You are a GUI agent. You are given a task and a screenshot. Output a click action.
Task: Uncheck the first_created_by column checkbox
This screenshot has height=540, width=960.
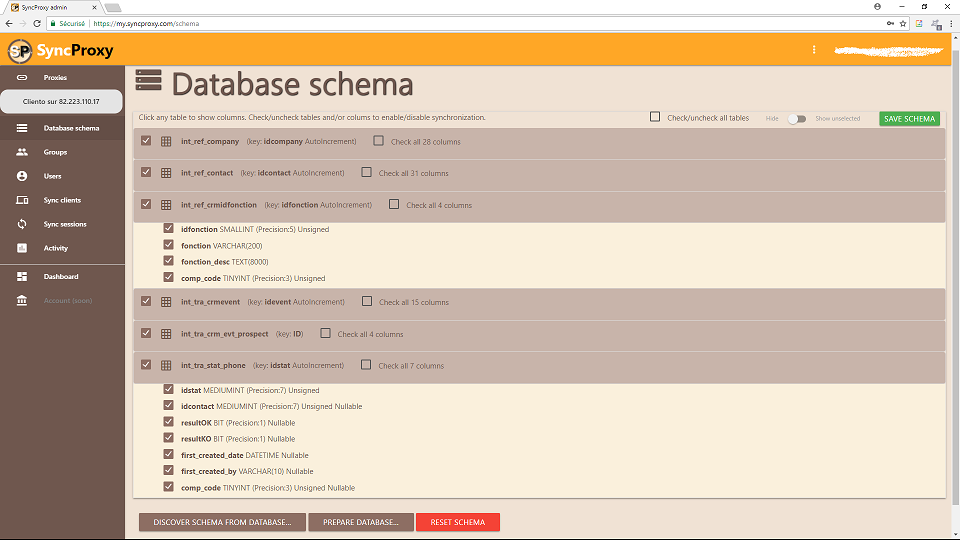[x=168, y=470]
